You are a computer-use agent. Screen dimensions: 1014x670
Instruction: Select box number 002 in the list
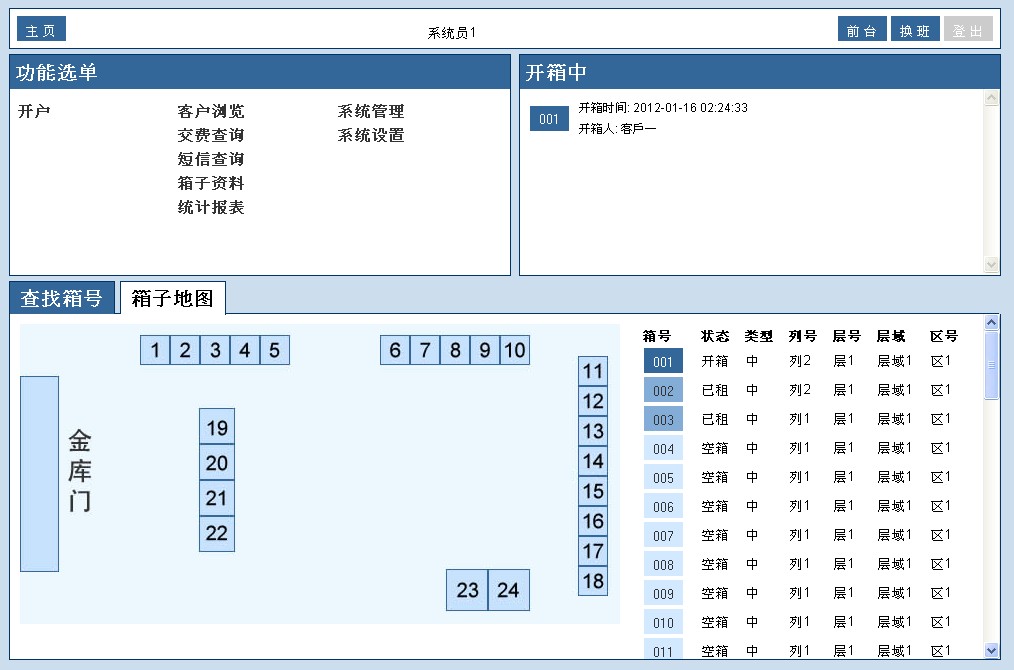click(663, 391)
